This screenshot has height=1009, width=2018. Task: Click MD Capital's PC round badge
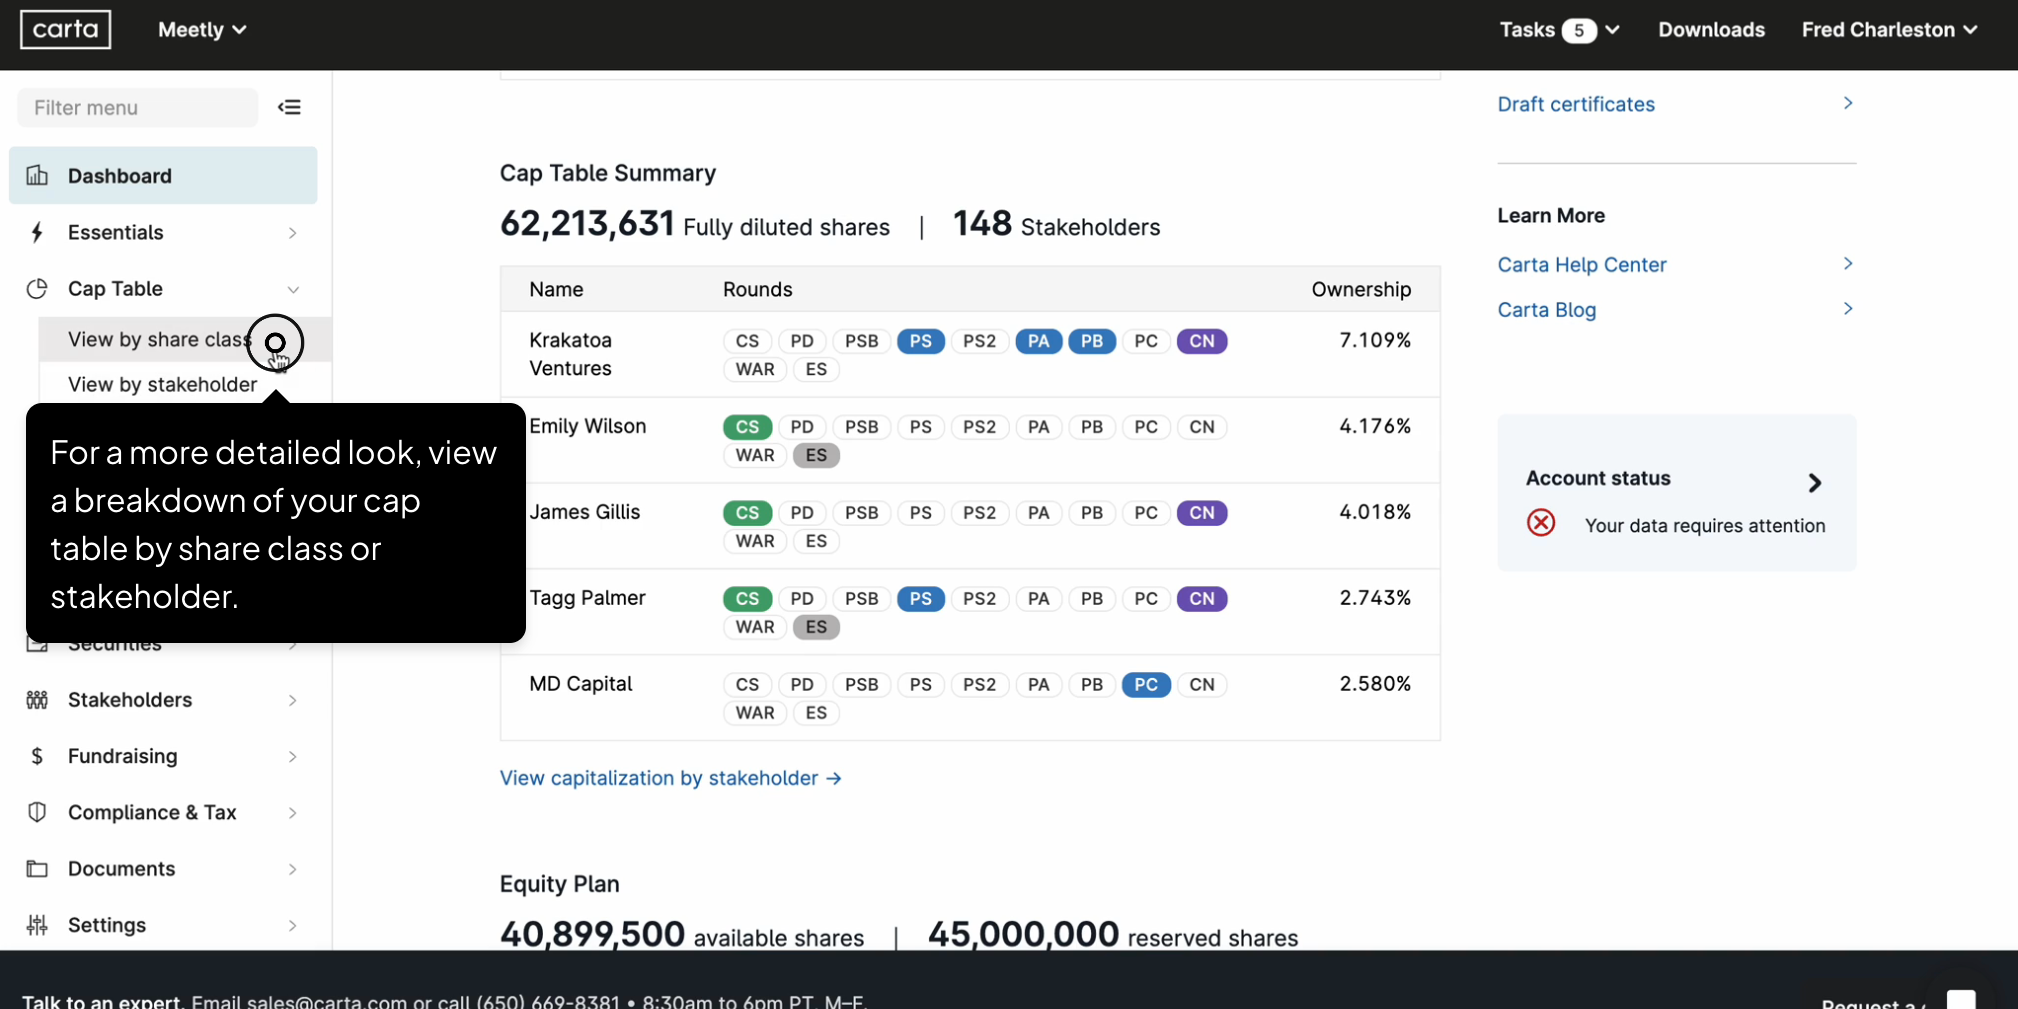coord(1146,685)
